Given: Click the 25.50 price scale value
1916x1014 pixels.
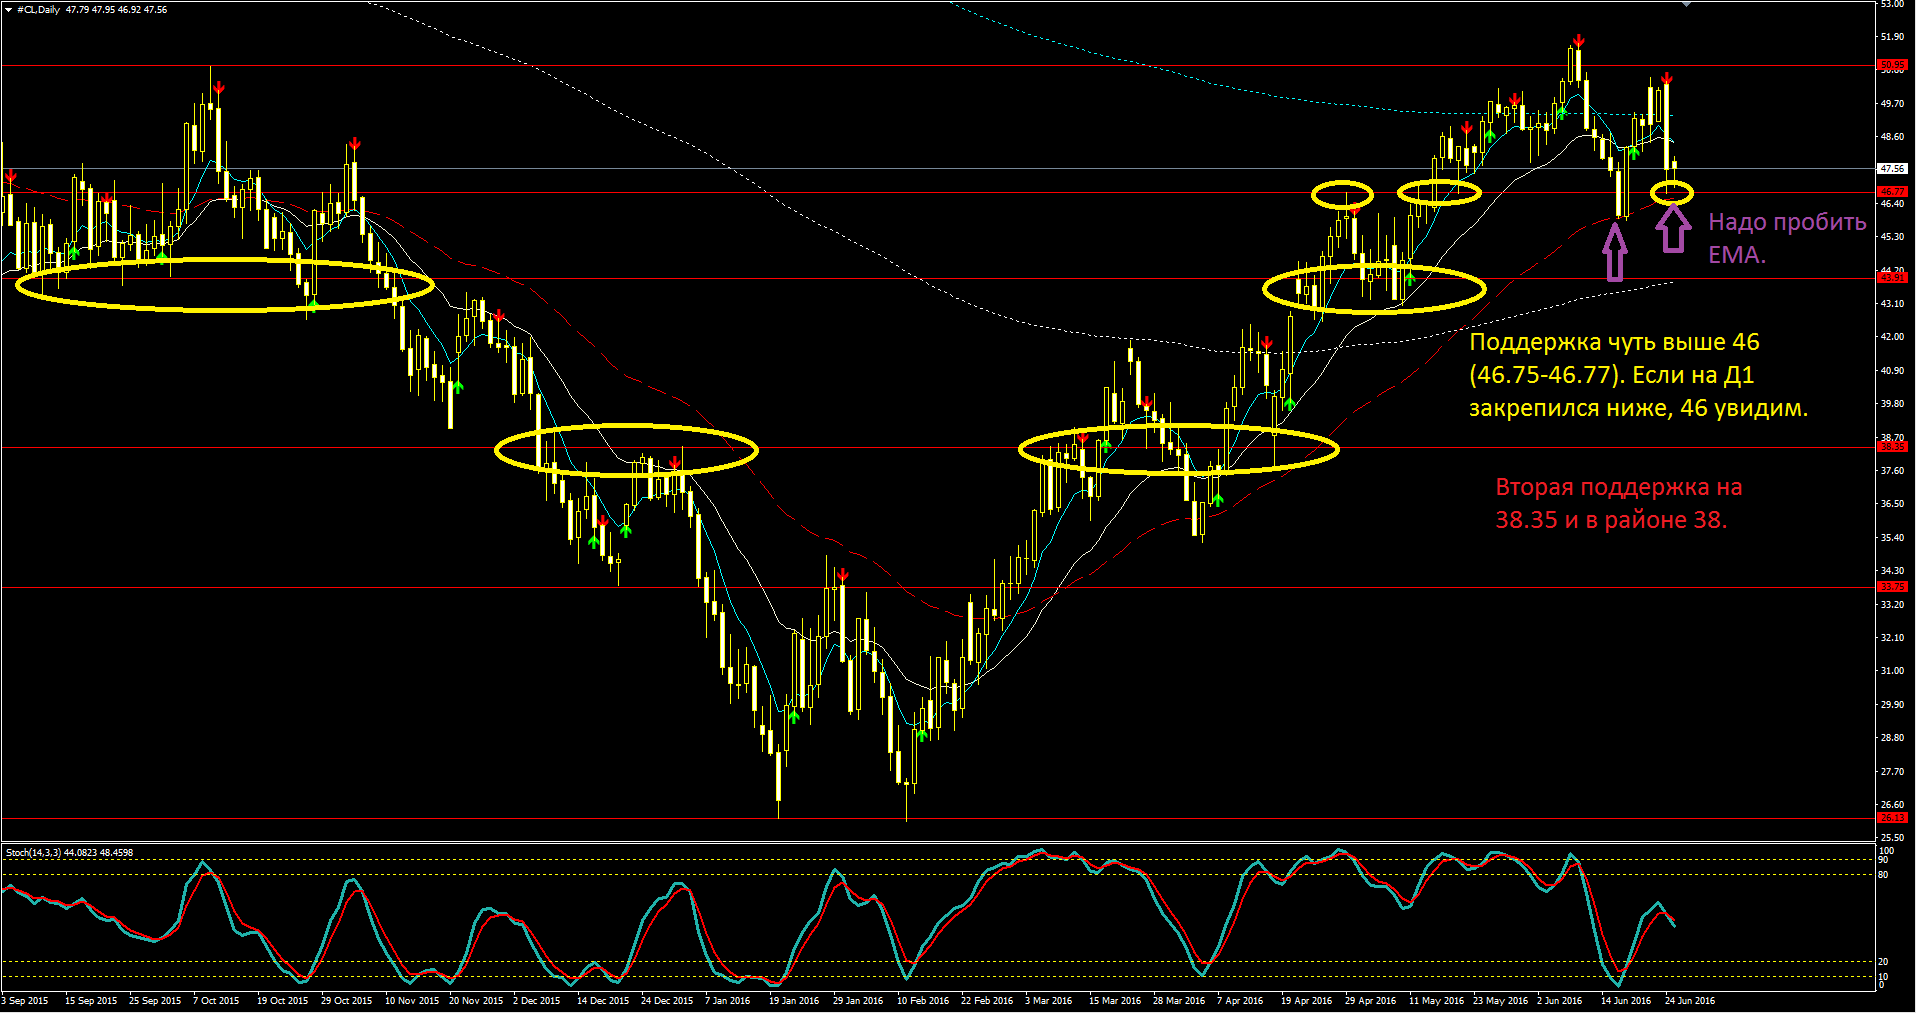Looking at the screenshot, I should pyautogui.click(x=1892, y=838).
